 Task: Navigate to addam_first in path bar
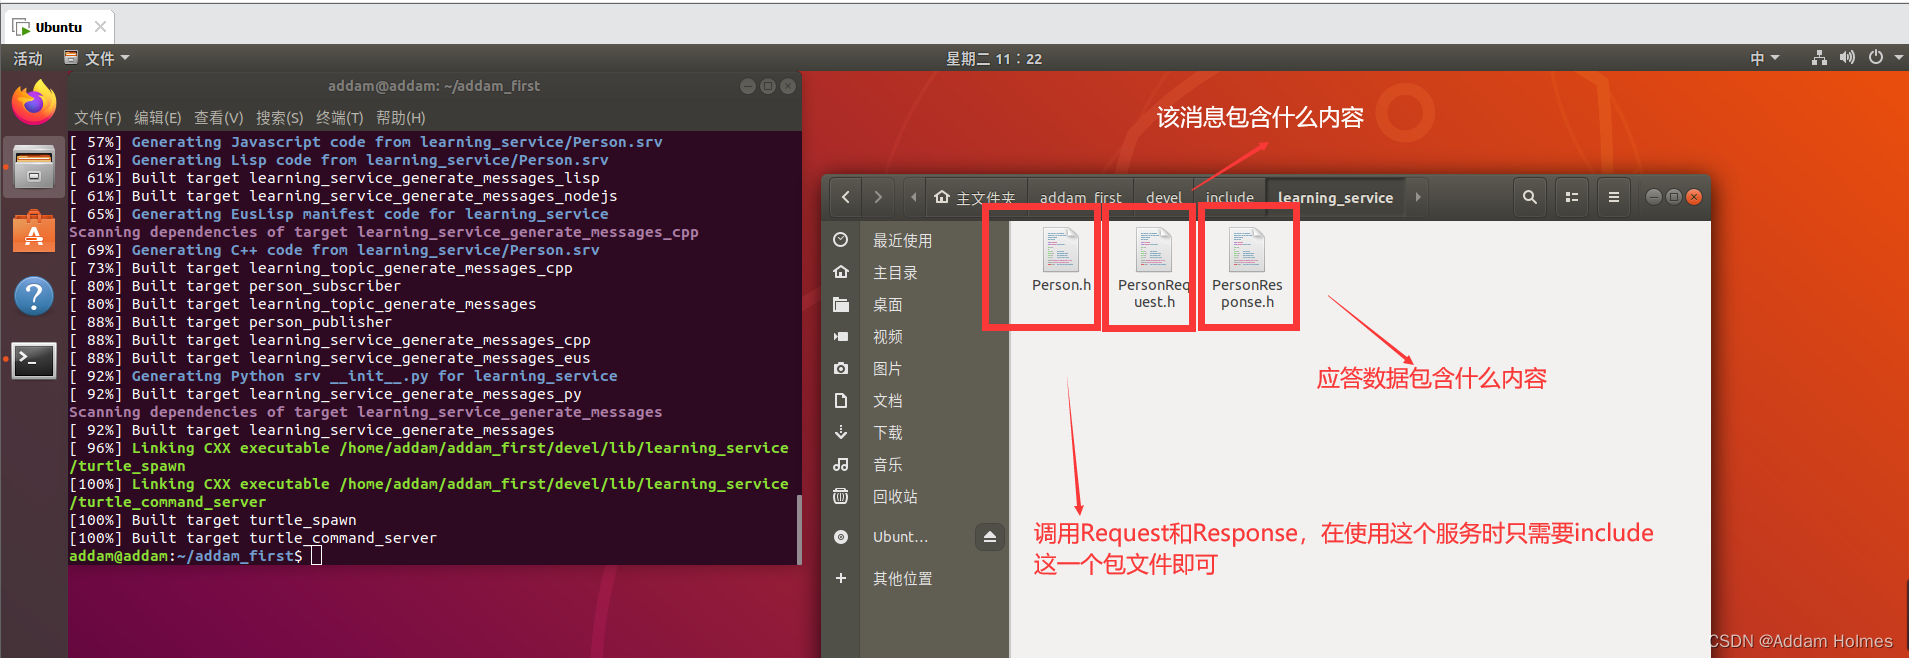click(1080, 197)
